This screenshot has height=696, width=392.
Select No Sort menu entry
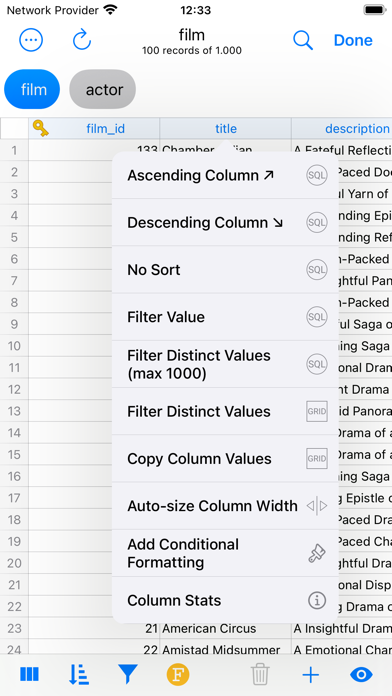225,269
